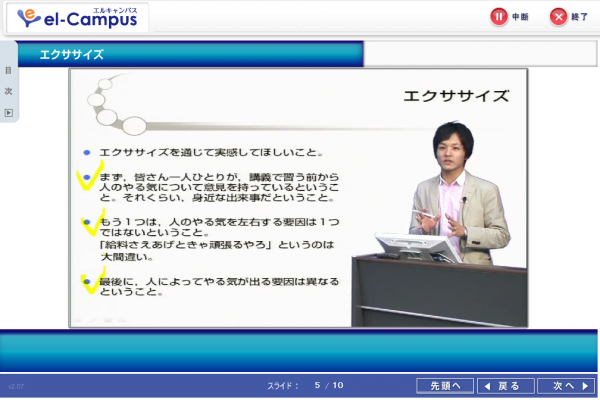Click the v2.07 version label

point(15,386)
